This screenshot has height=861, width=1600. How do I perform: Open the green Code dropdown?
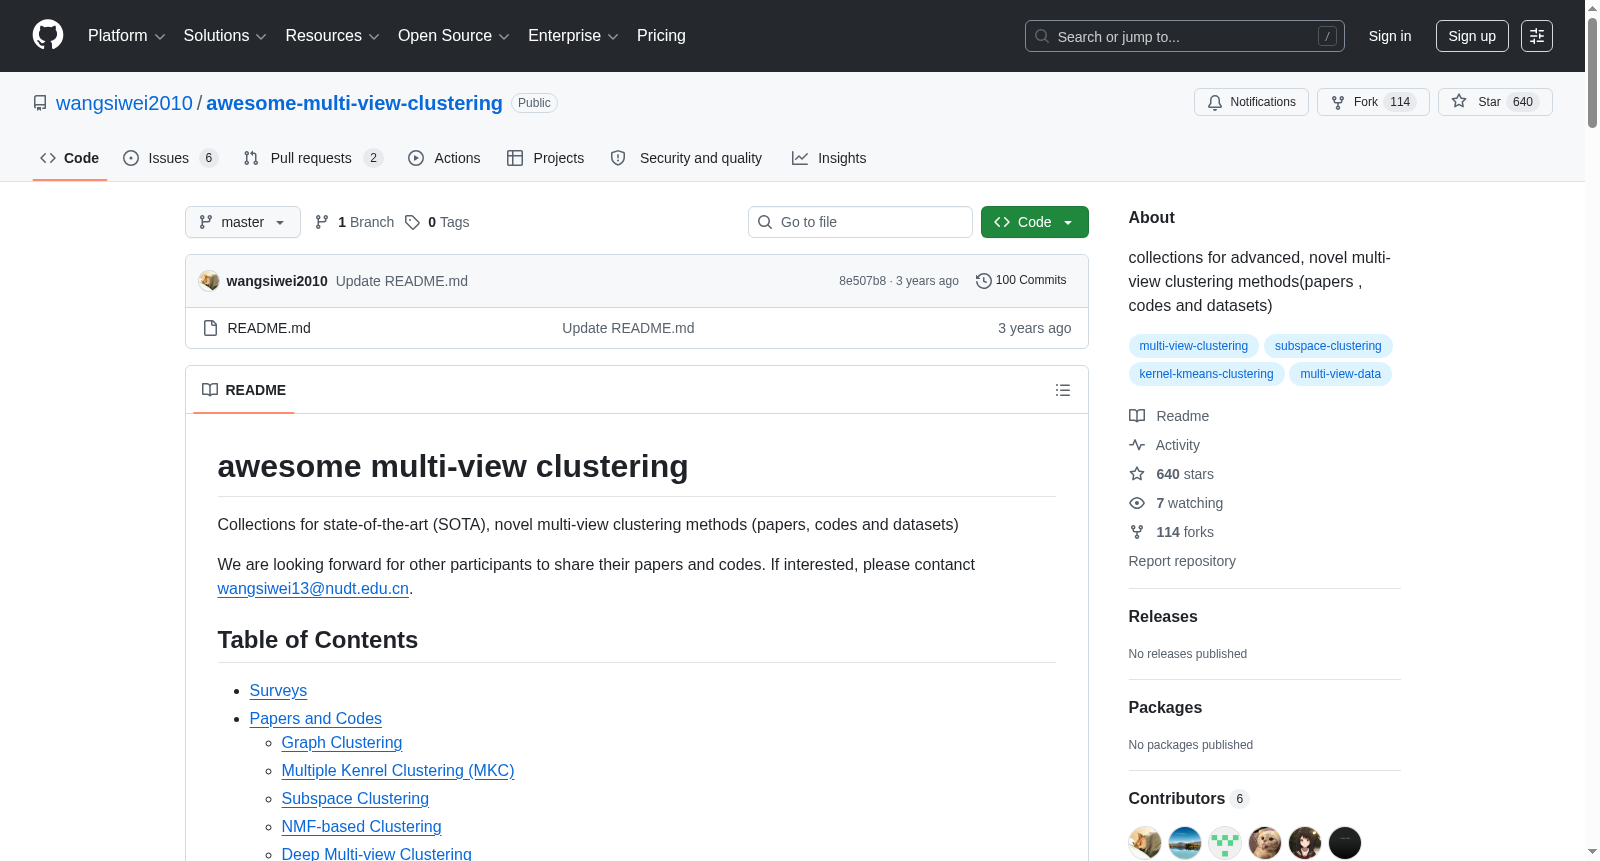click(x=1034, y=222)
